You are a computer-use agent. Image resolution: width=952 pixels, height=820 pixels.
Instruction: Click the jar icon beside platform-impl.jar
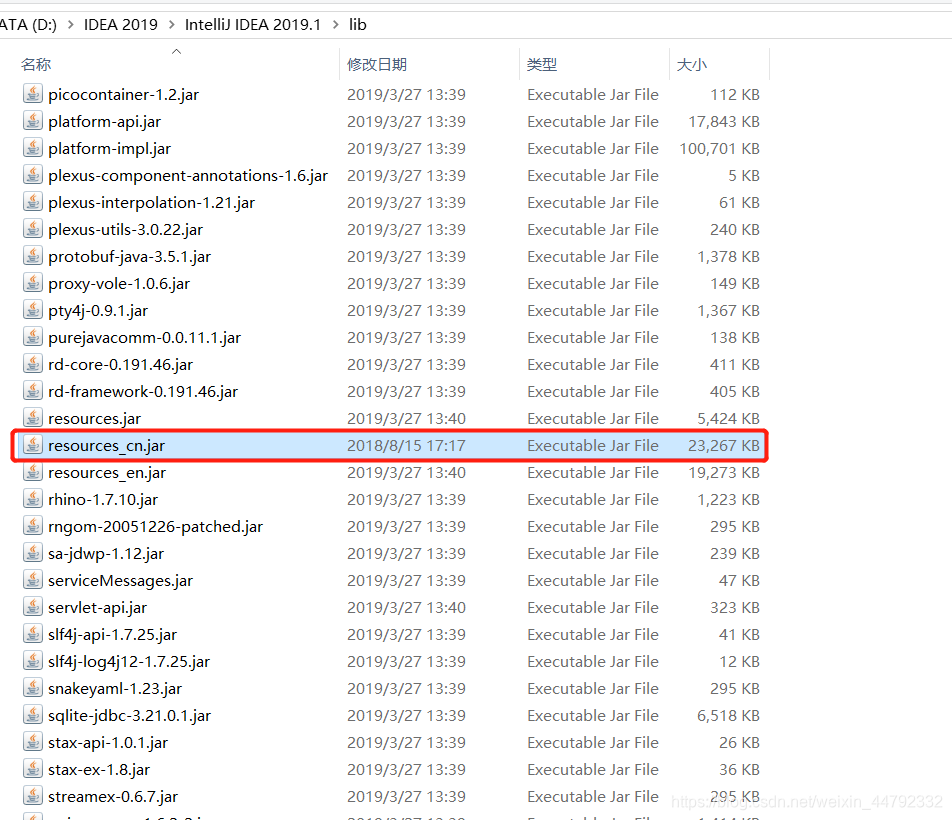tap(33, 148)
